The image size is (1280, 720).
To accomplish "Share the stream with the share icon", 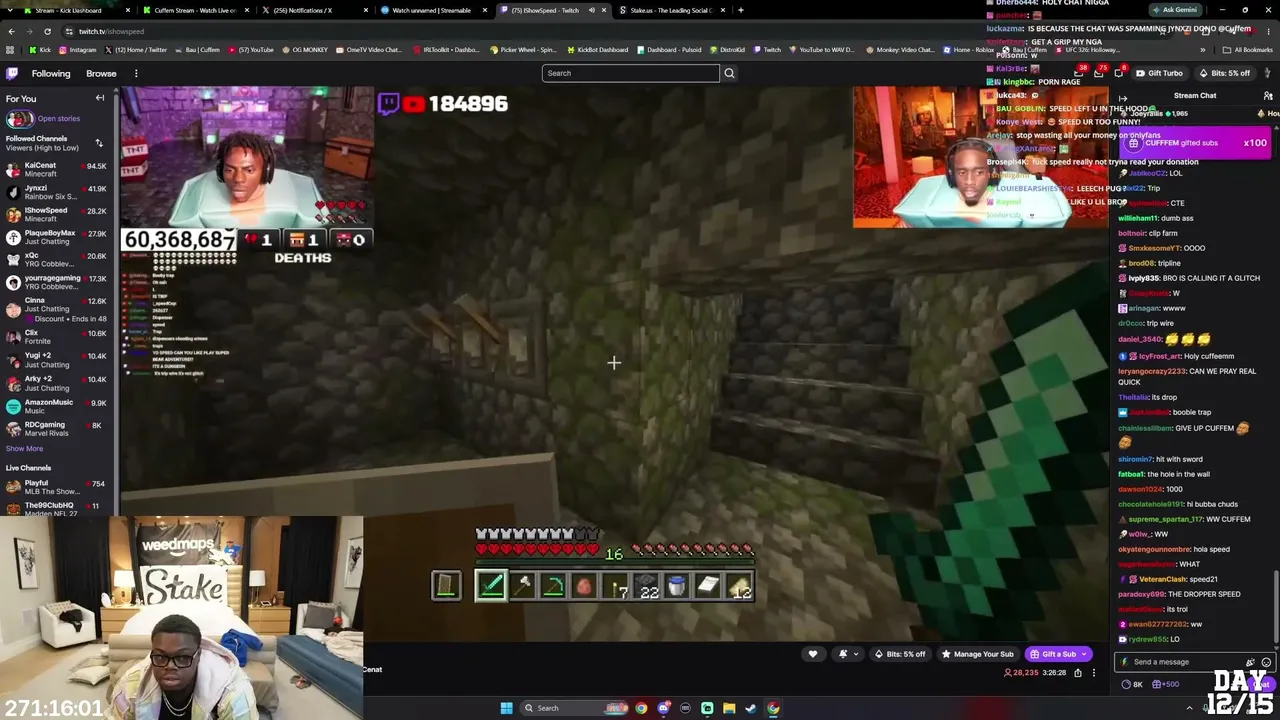I will (x=1077, y=673).
